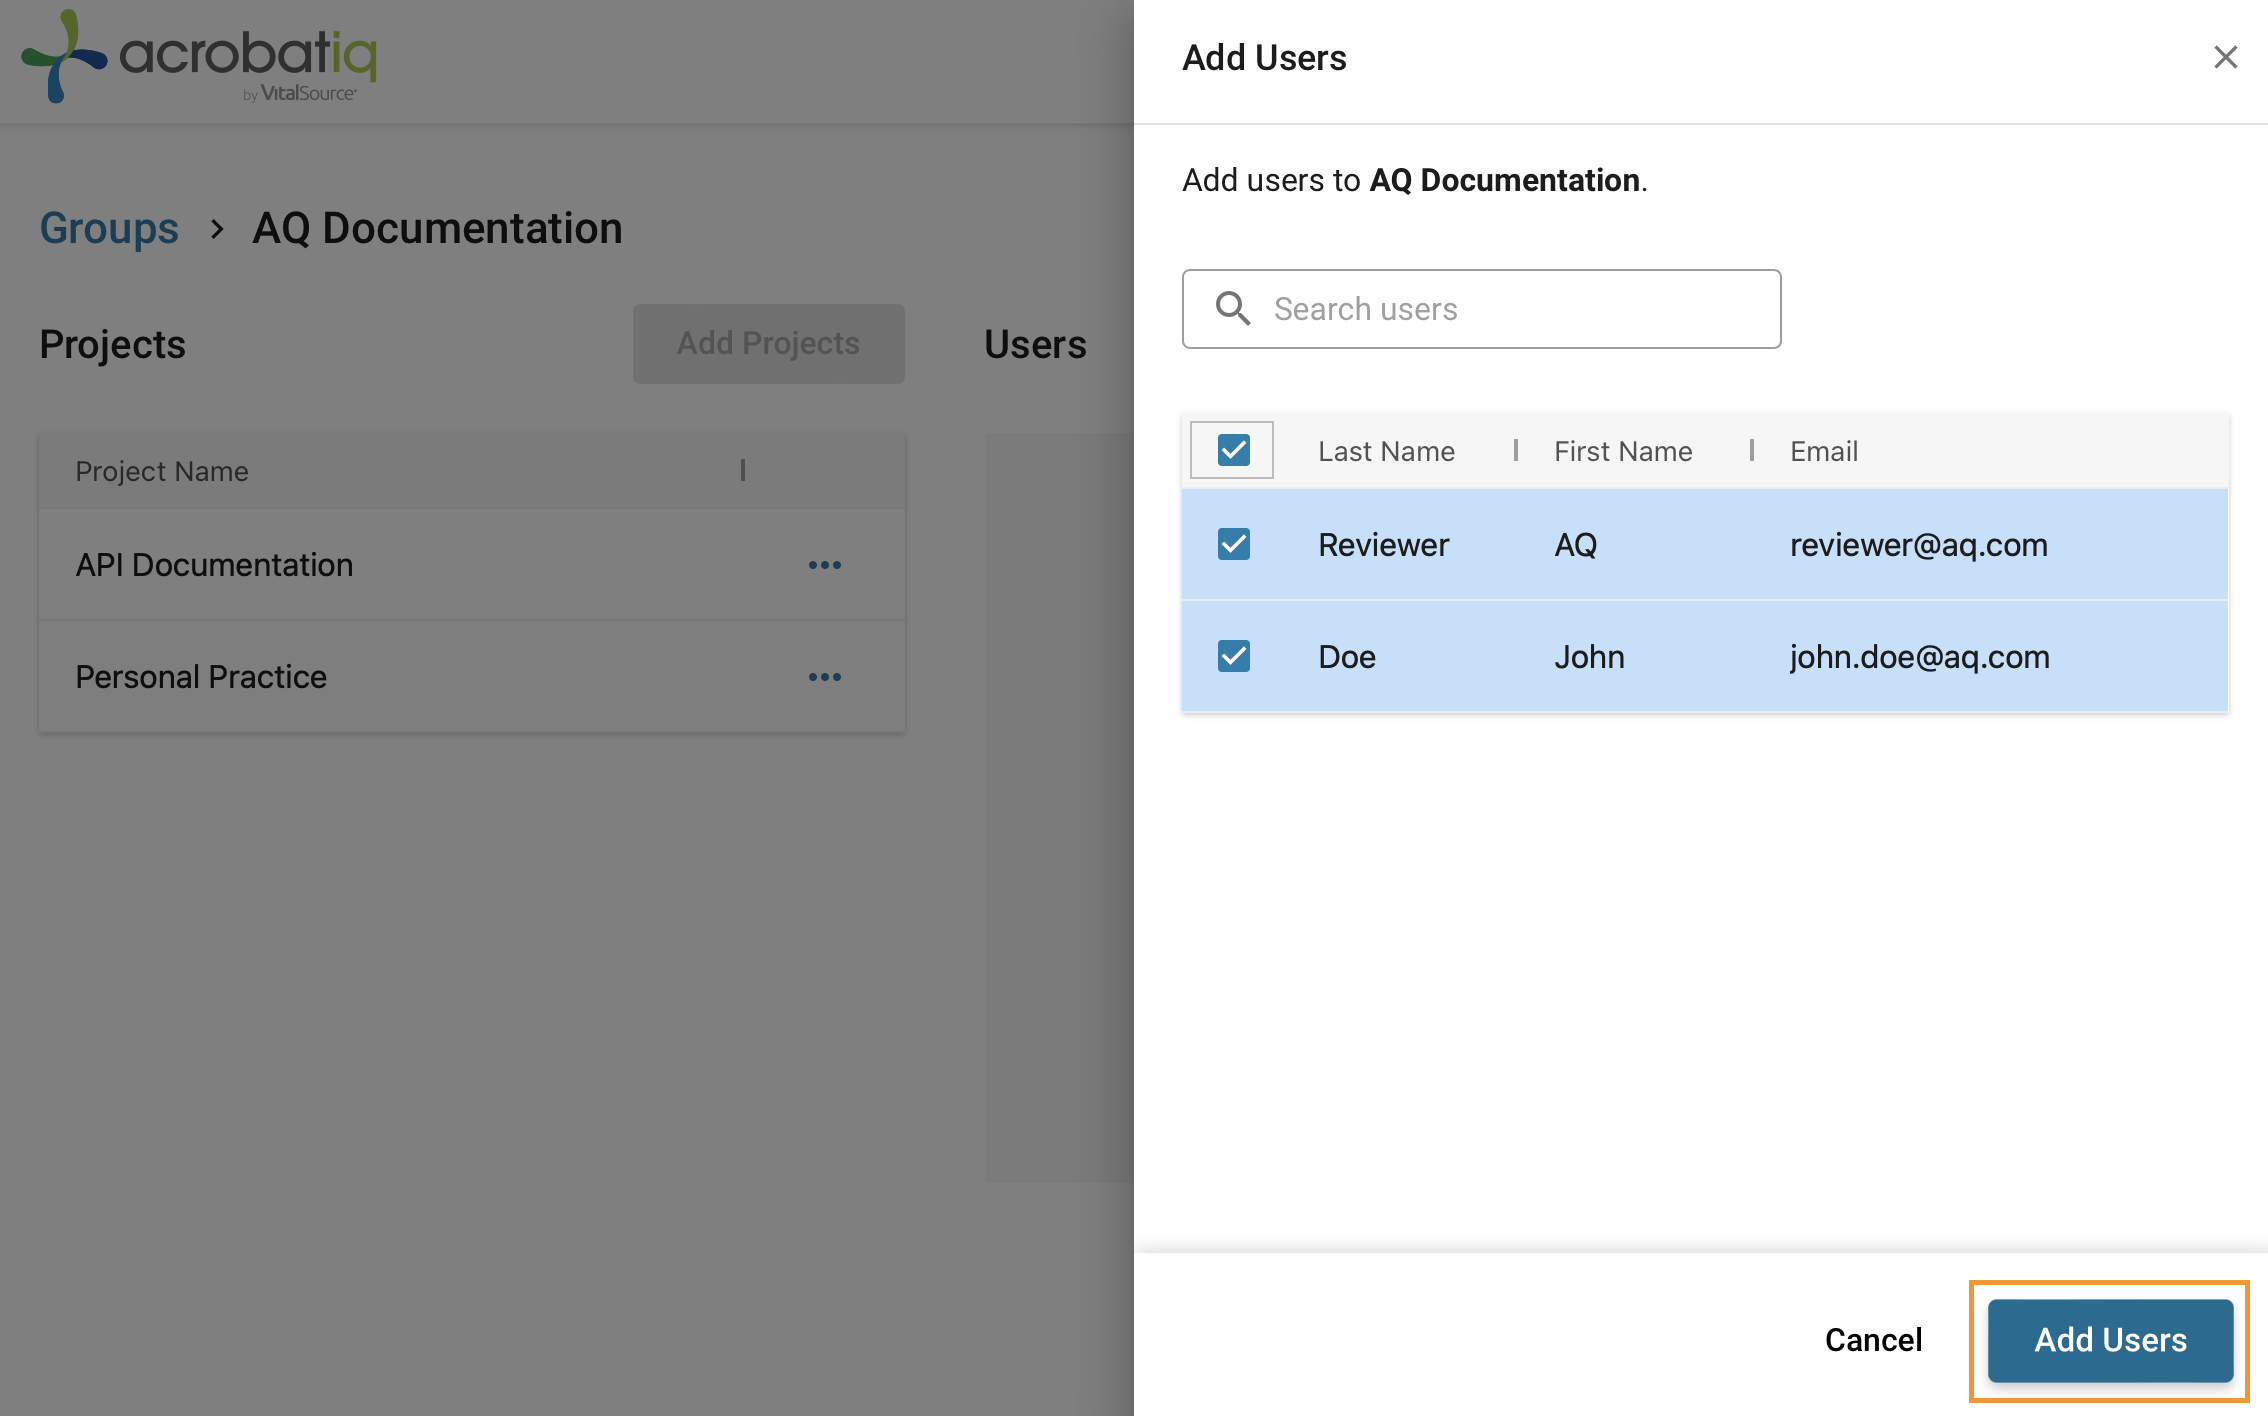Click the AQ Documentation breadcrumb title
Screen dimensions: 2268x1416
[437, 228]
